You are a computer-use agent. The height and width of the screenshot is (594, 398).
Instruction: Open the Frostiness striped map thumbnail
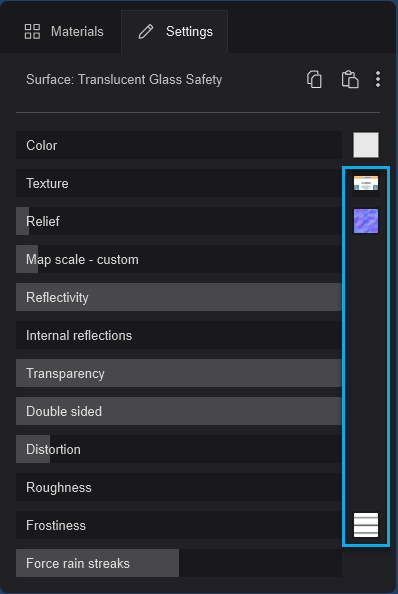point(366,525)
